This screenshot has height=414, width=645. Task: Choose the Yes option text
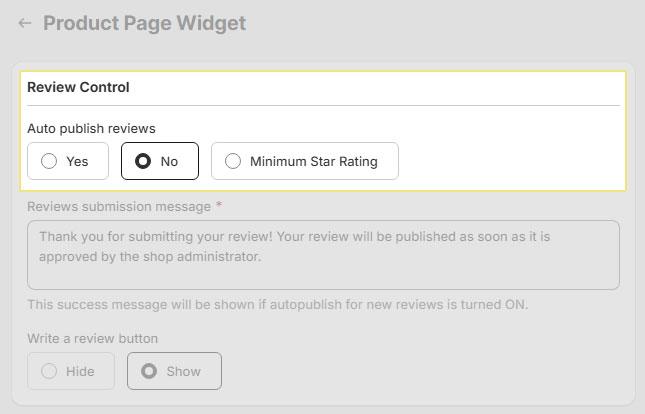(x=77, y=161)
